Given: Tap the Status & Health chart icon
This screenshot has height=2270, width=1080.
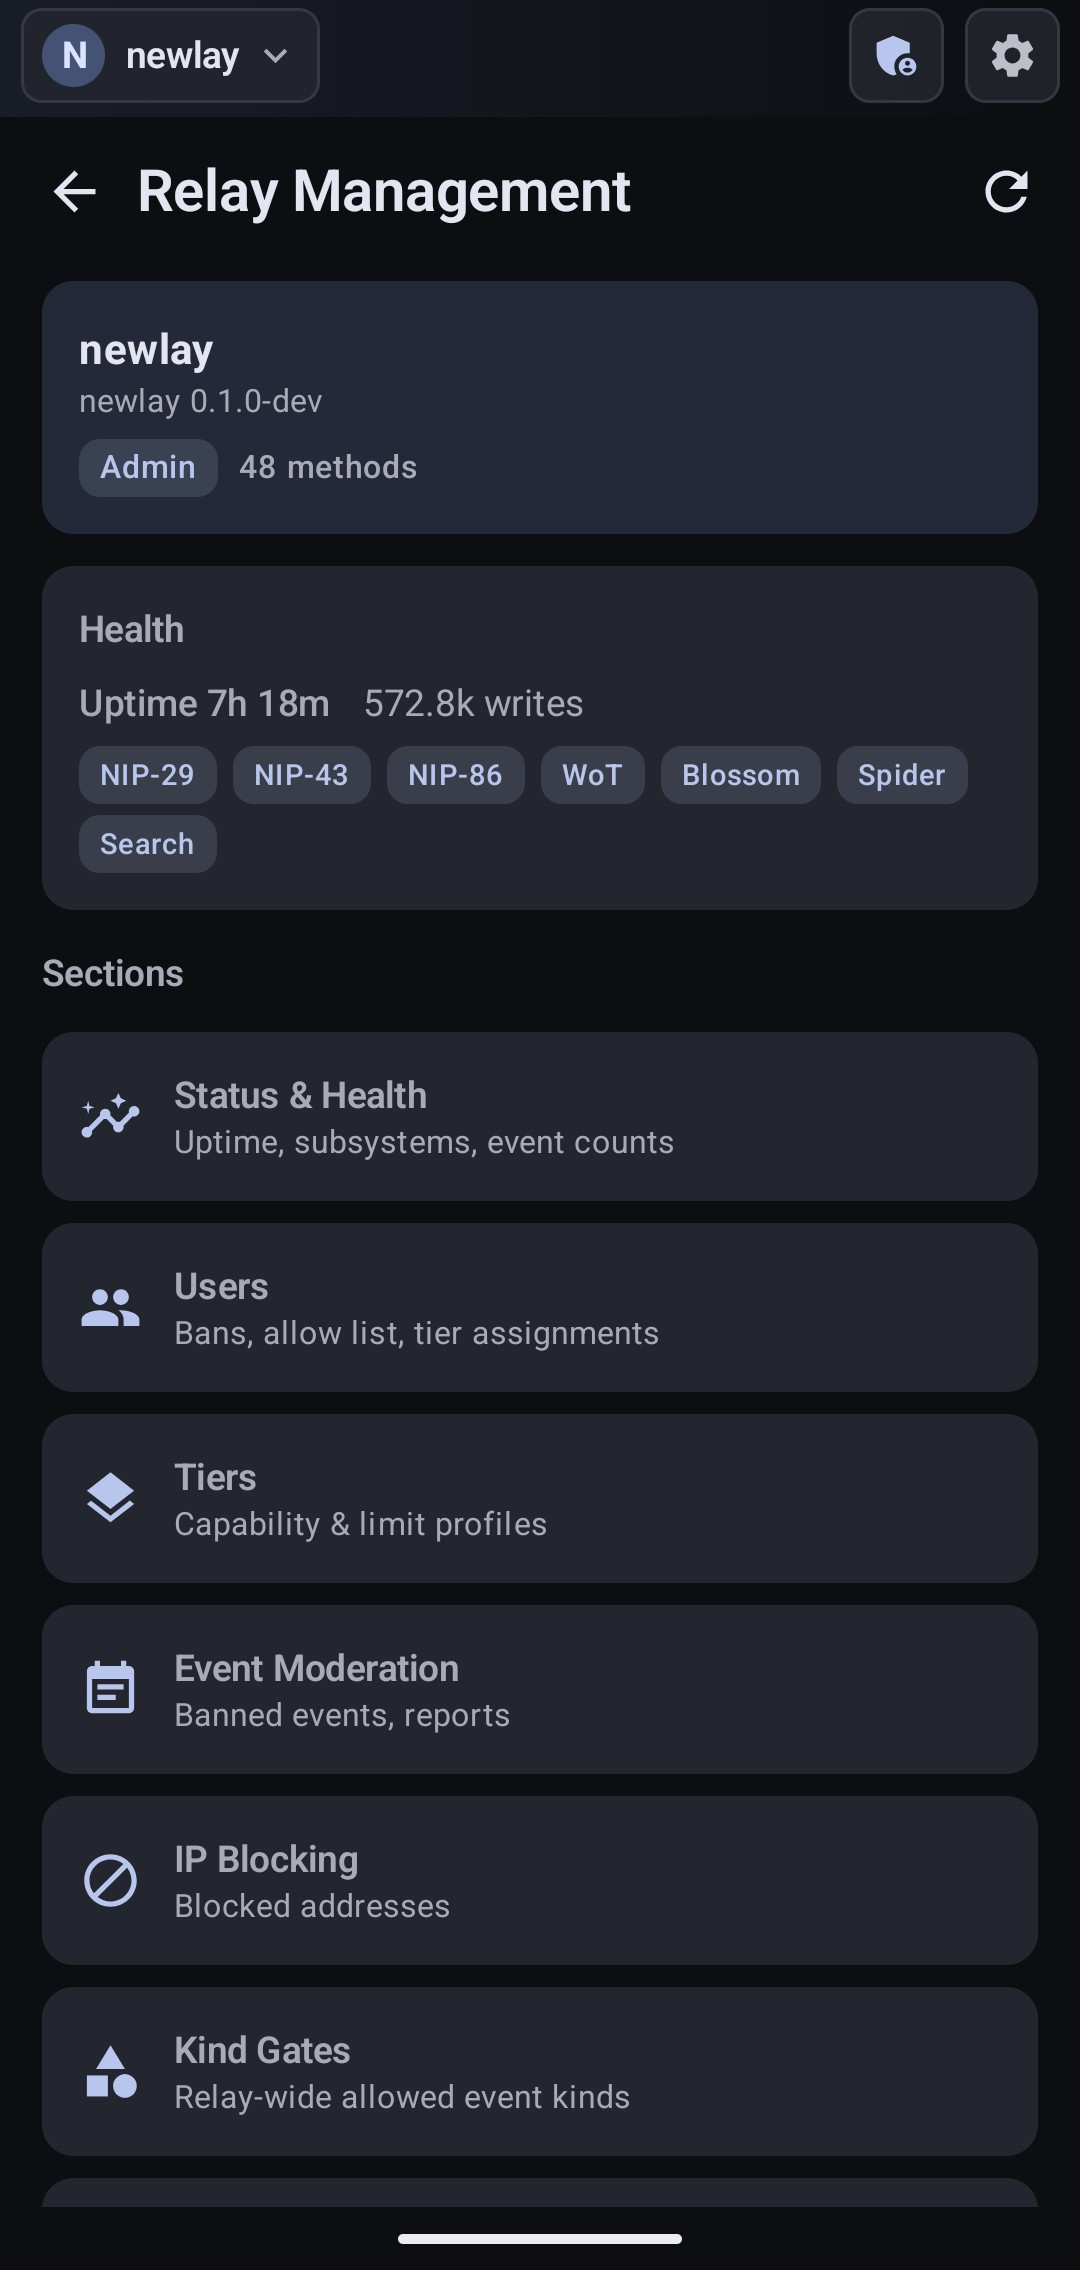Looking at the screenshot, I should click(x=110, y=1116).
